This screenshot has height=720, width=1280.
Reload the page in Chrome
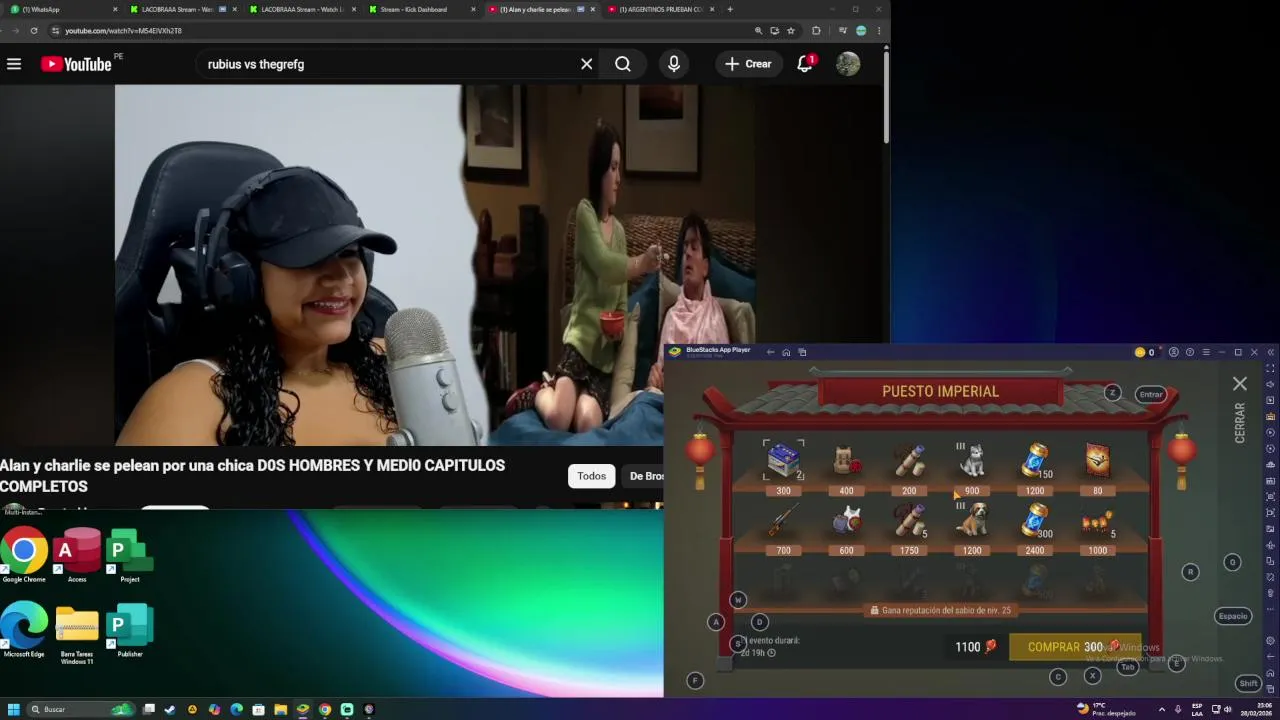[34, 31]
